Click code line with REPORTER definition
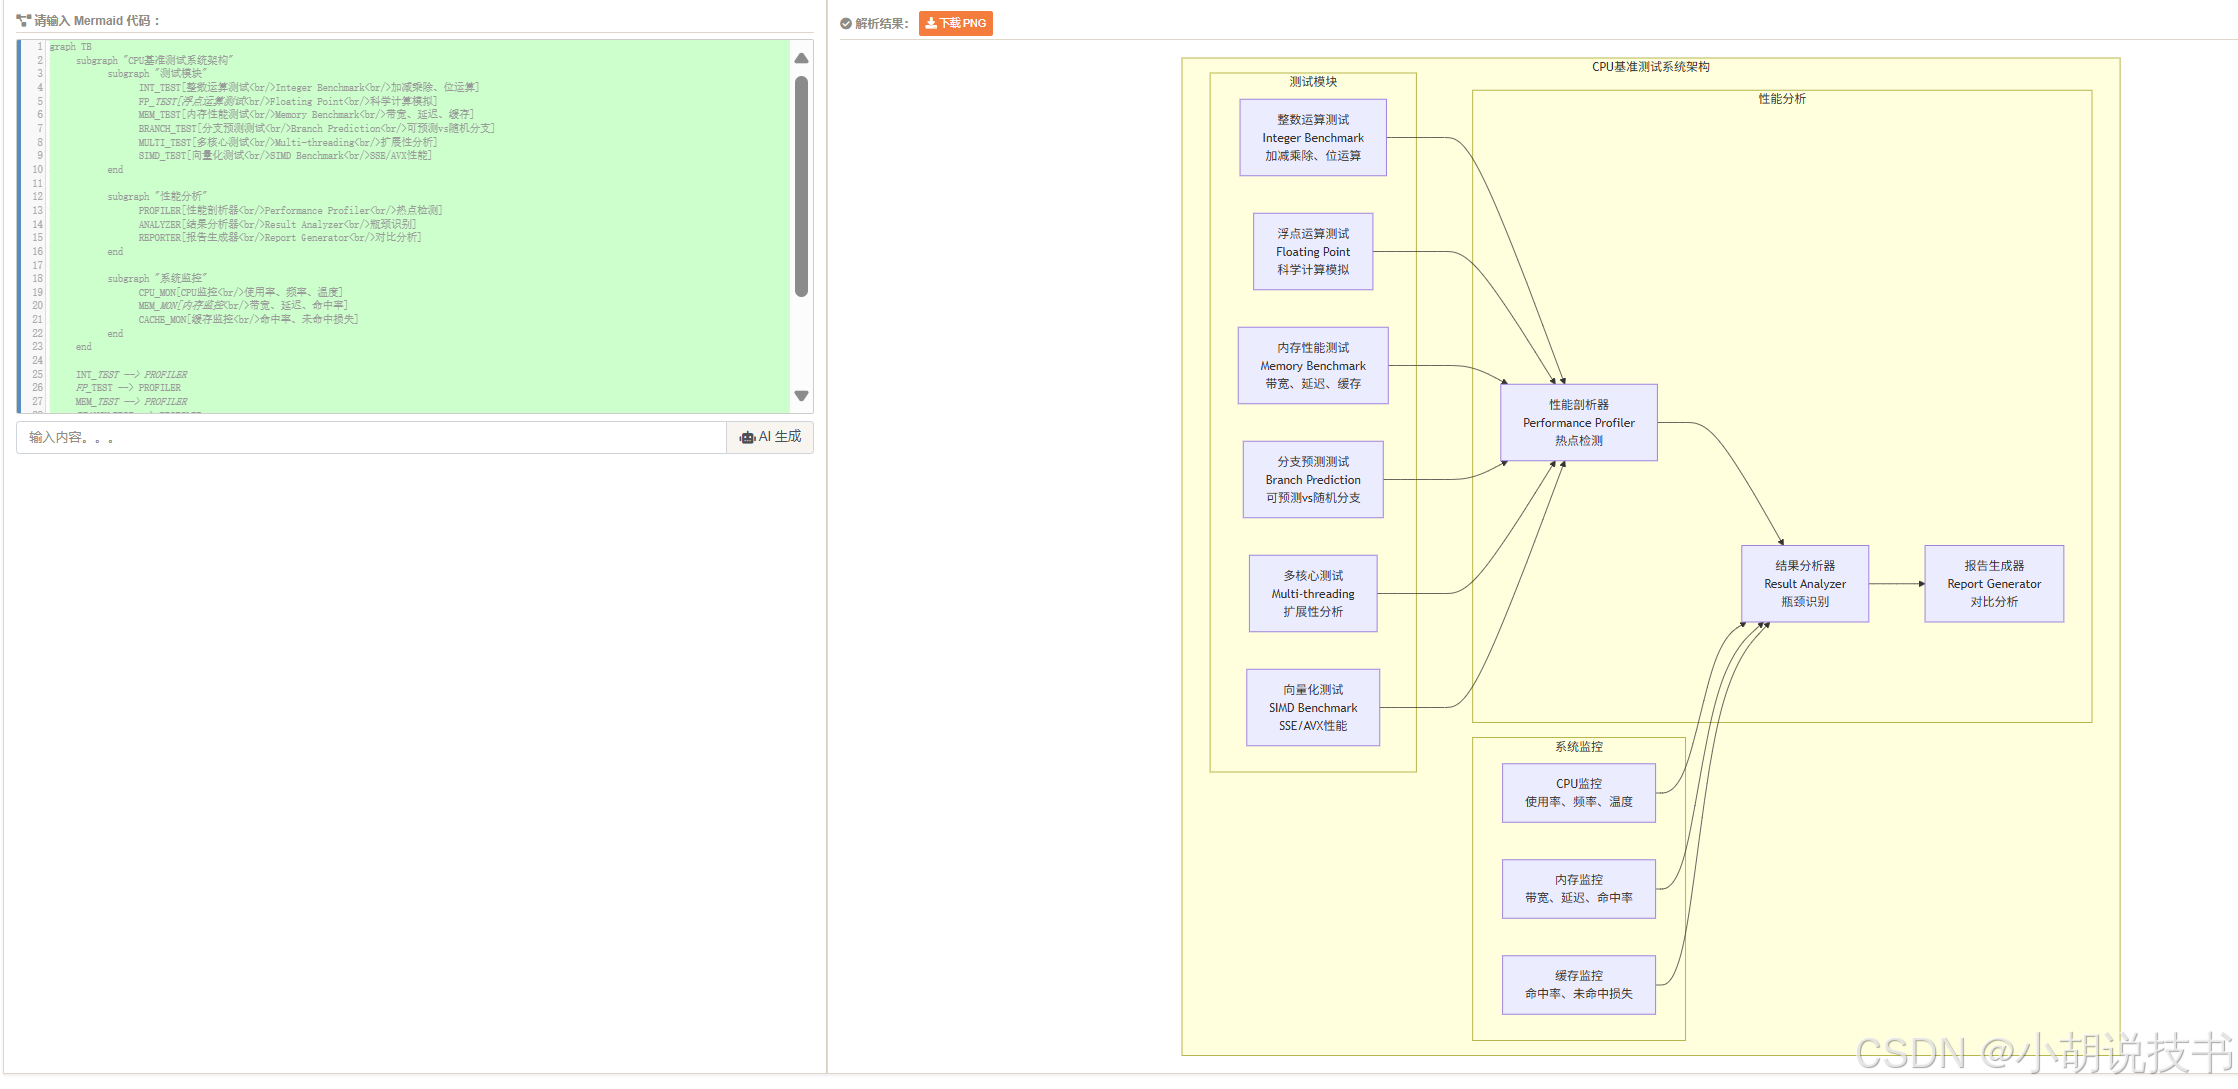 coord(280,238)
